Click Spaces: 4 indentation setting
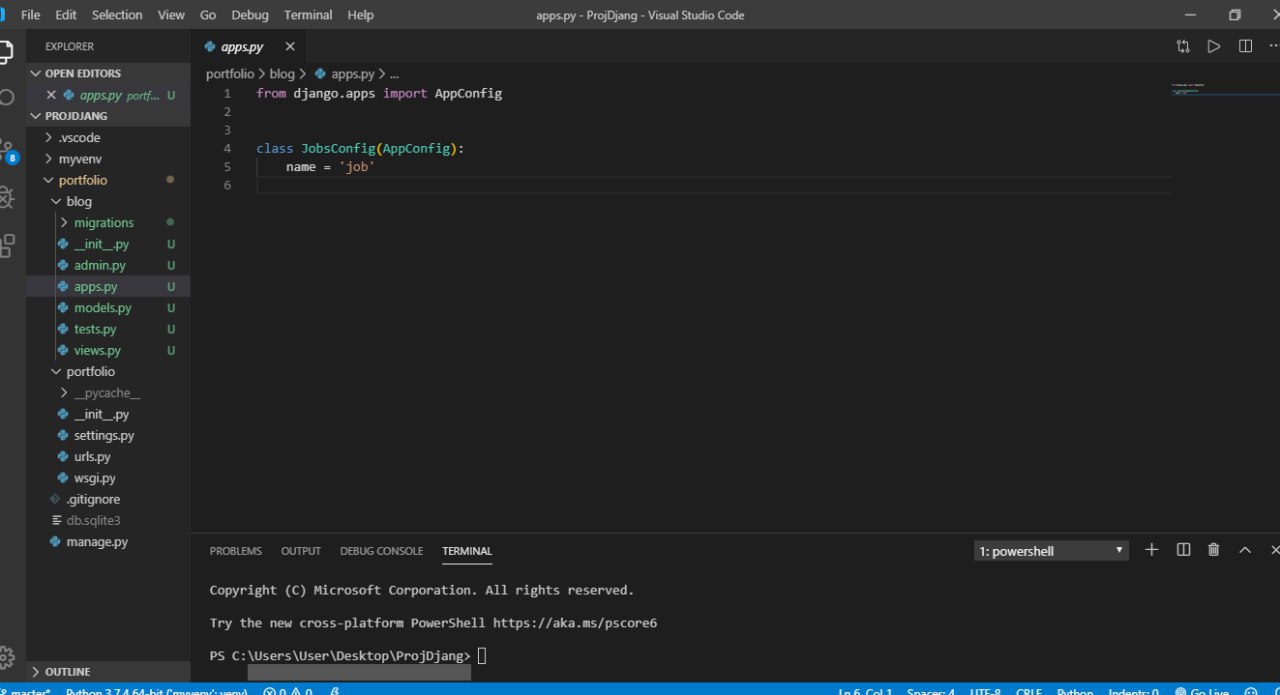 [x=930, y=690]
